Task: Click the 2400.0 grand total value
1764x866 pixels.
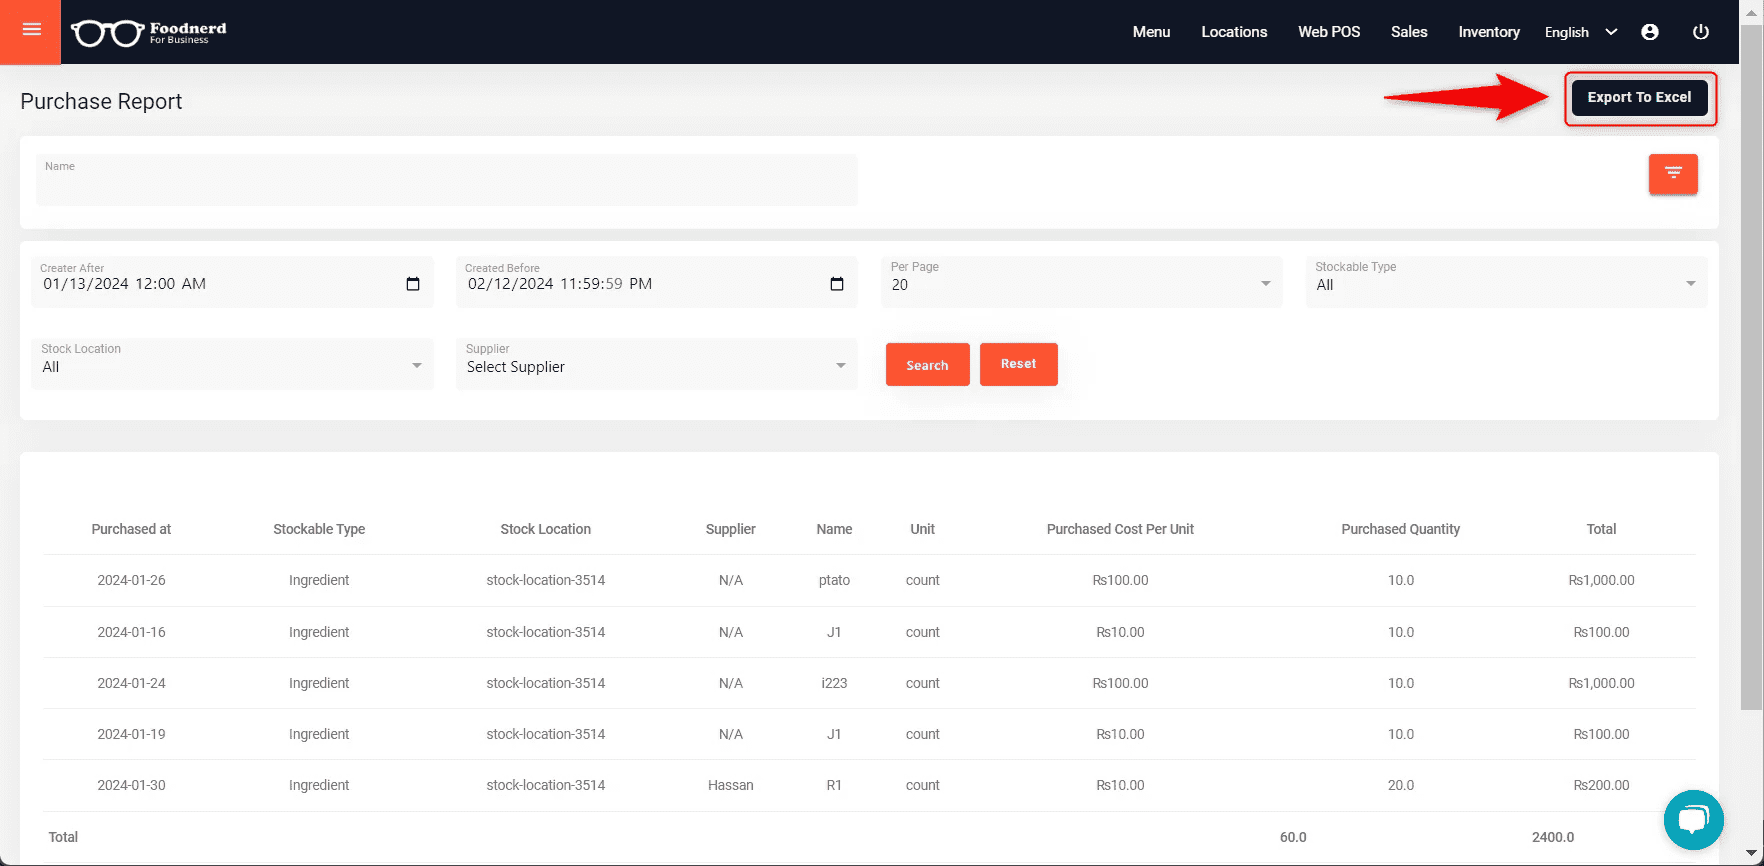Action: (1552, 837)
